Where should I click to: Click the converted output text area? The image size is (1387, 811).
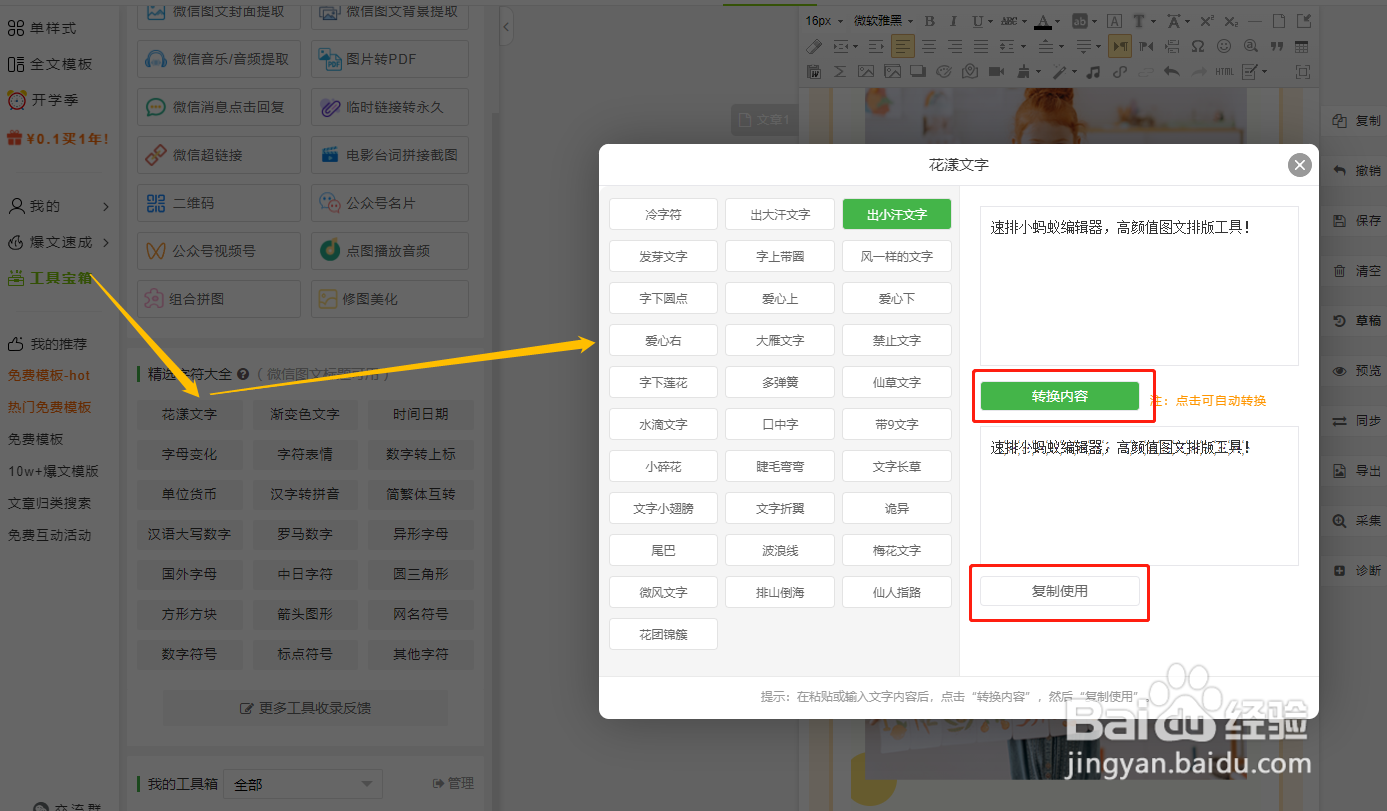pos(1139,496)
